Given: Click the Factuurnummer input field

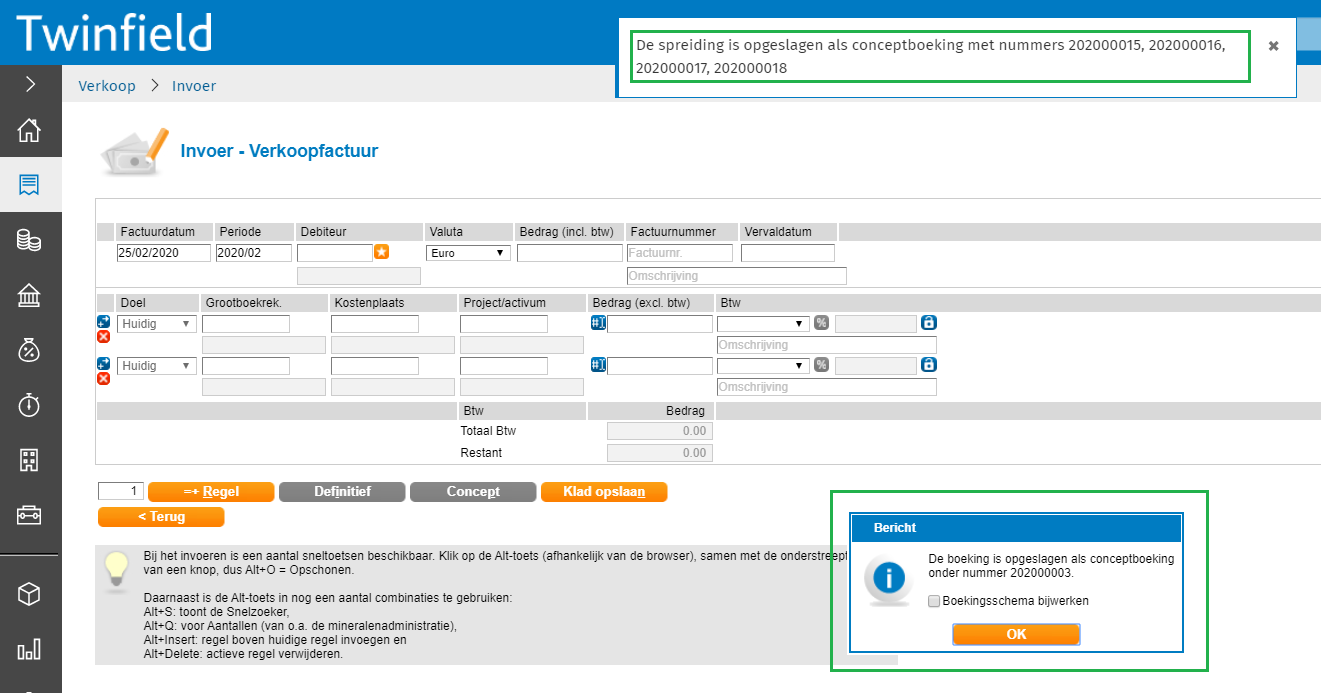Looking at the screenshot, I should (680, 253).
